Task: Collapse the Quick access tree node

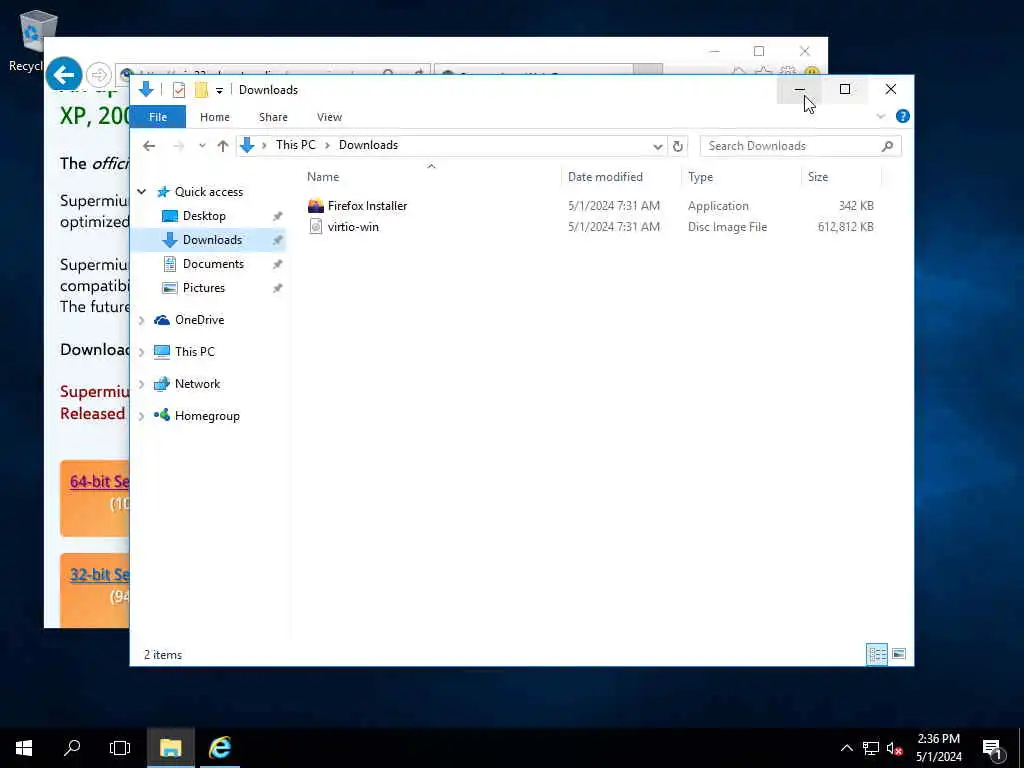Action: click(x=142, y=191)
